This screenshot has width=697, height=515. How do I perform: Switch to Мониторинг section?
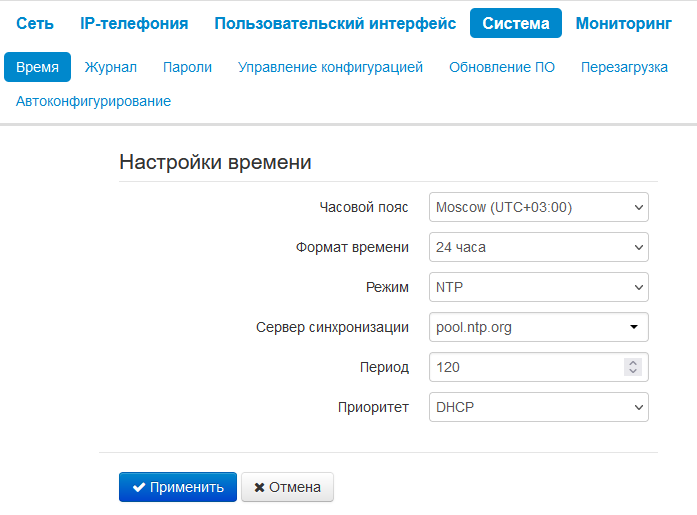623,23
